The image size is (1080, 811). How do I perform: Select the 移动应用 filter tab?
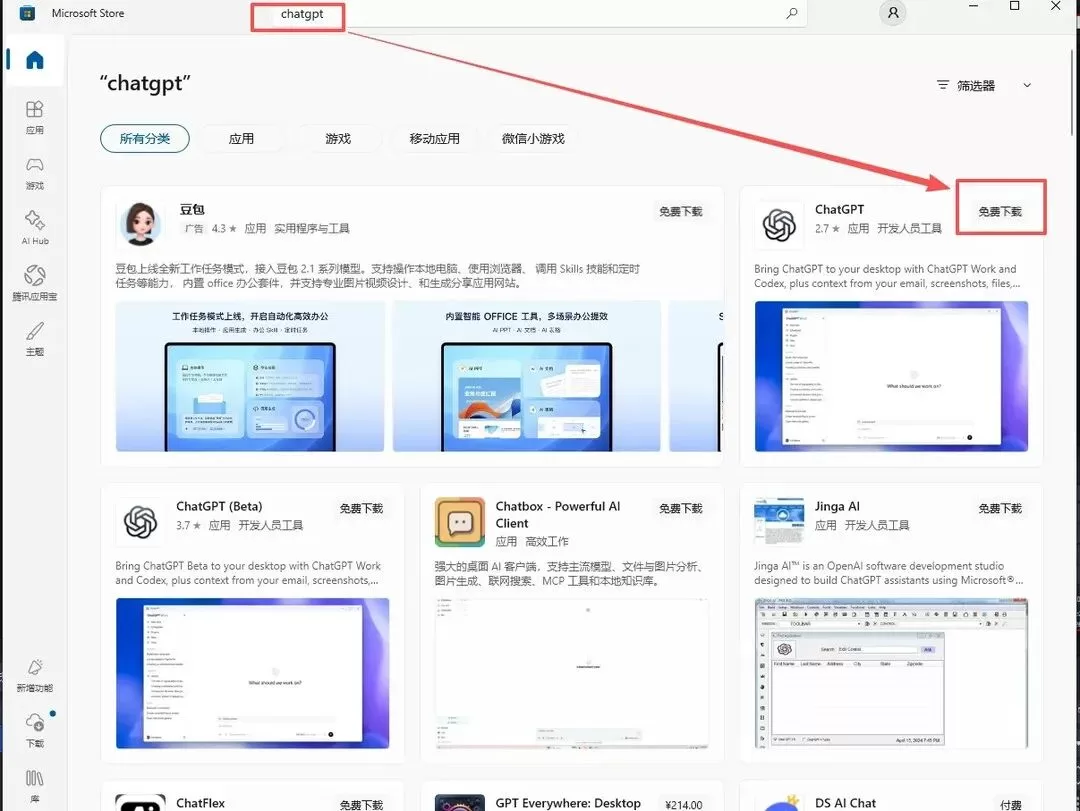(x=434, y=138)
